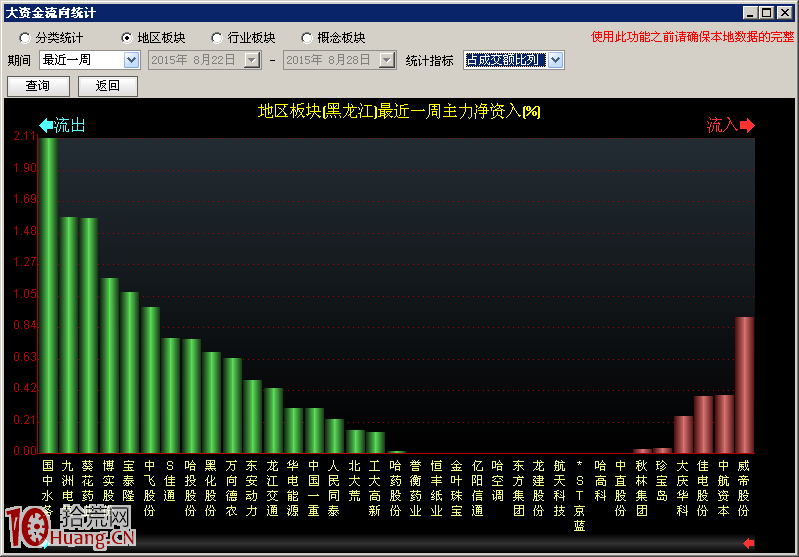The width and height of the screenshot is (799, 557).
Task: Click the red left arrow at the chart bottom right
Action: click(x=749, y=543)
